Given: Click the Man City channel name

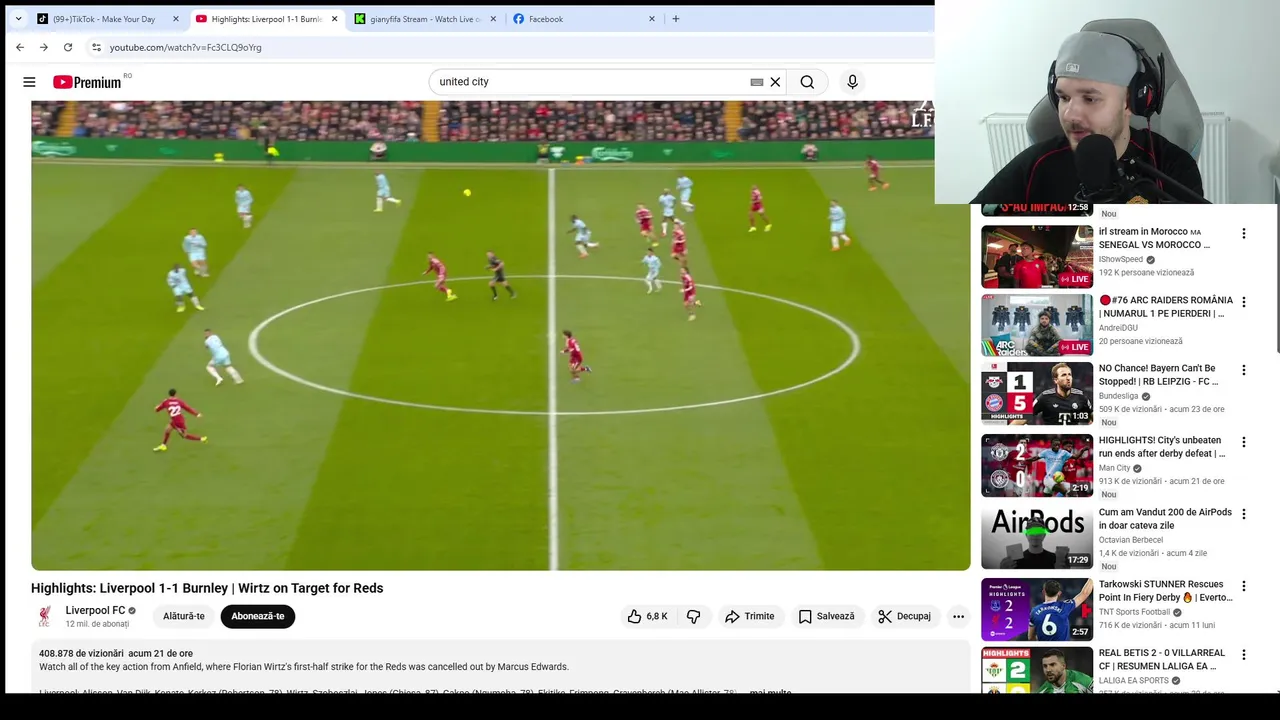Looking at the screenshot, I should click(1115, 468).
